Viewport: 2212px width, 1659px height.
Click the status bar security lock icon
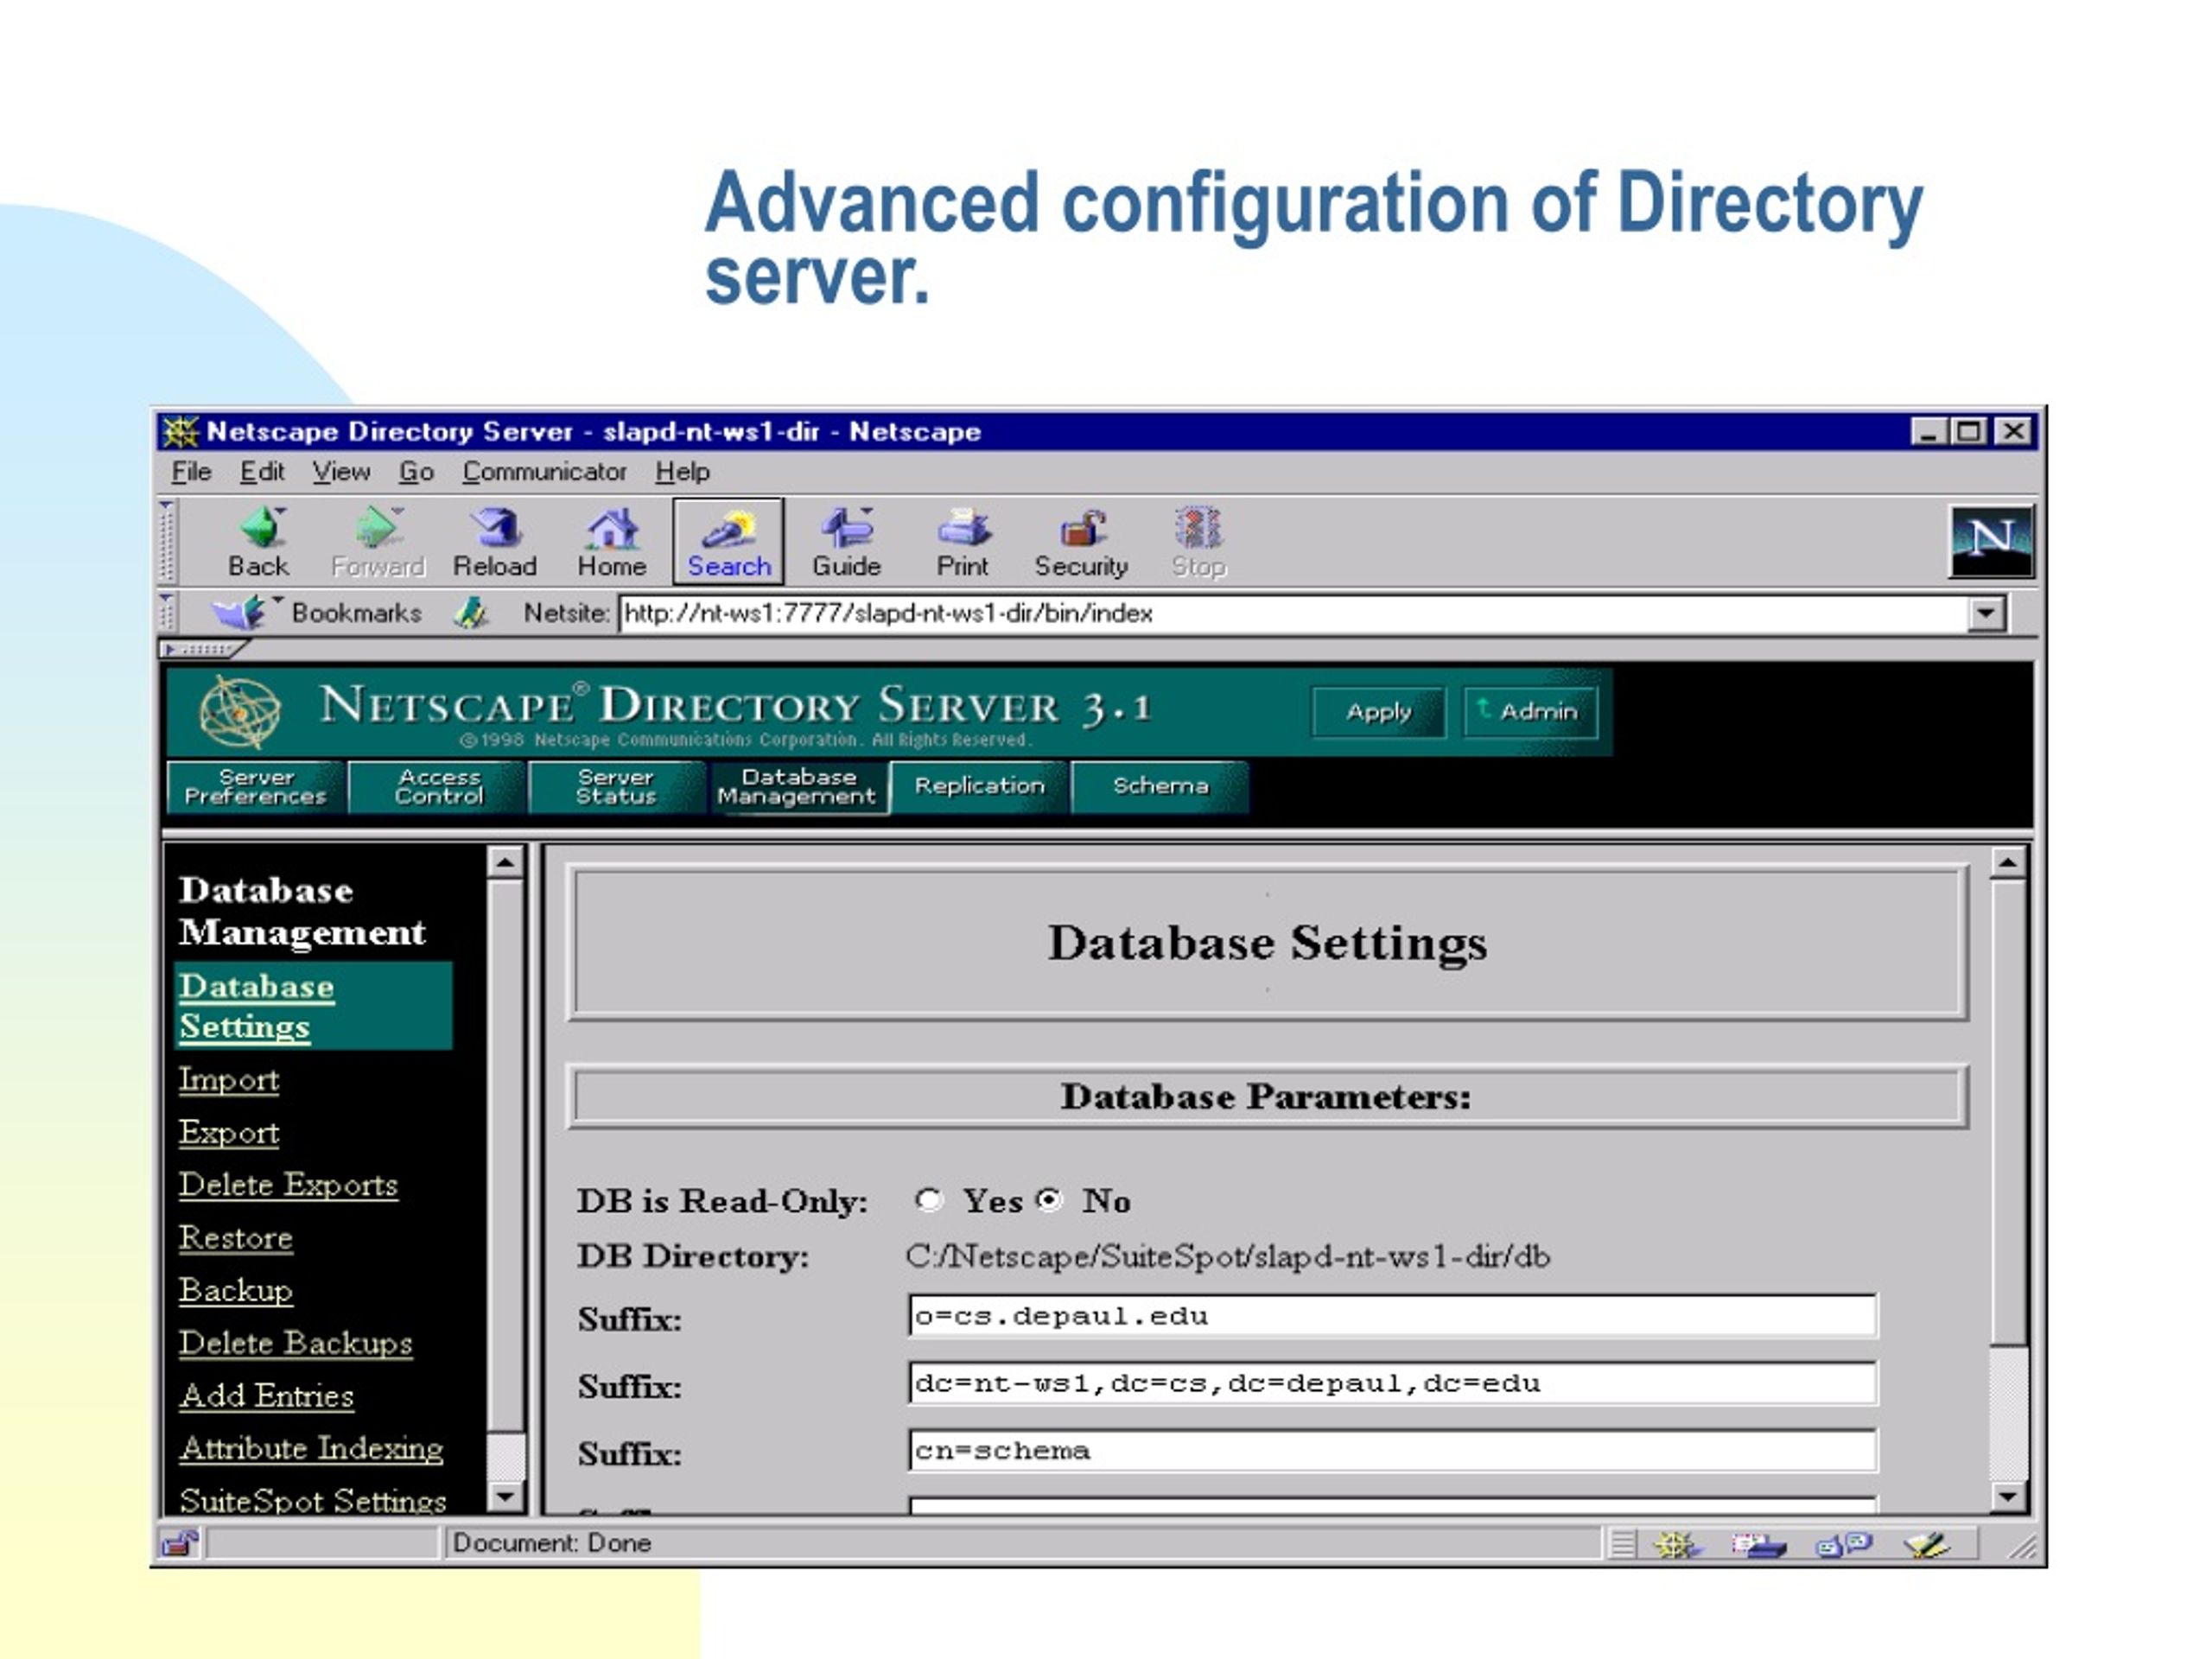(x=180, y=1543)
